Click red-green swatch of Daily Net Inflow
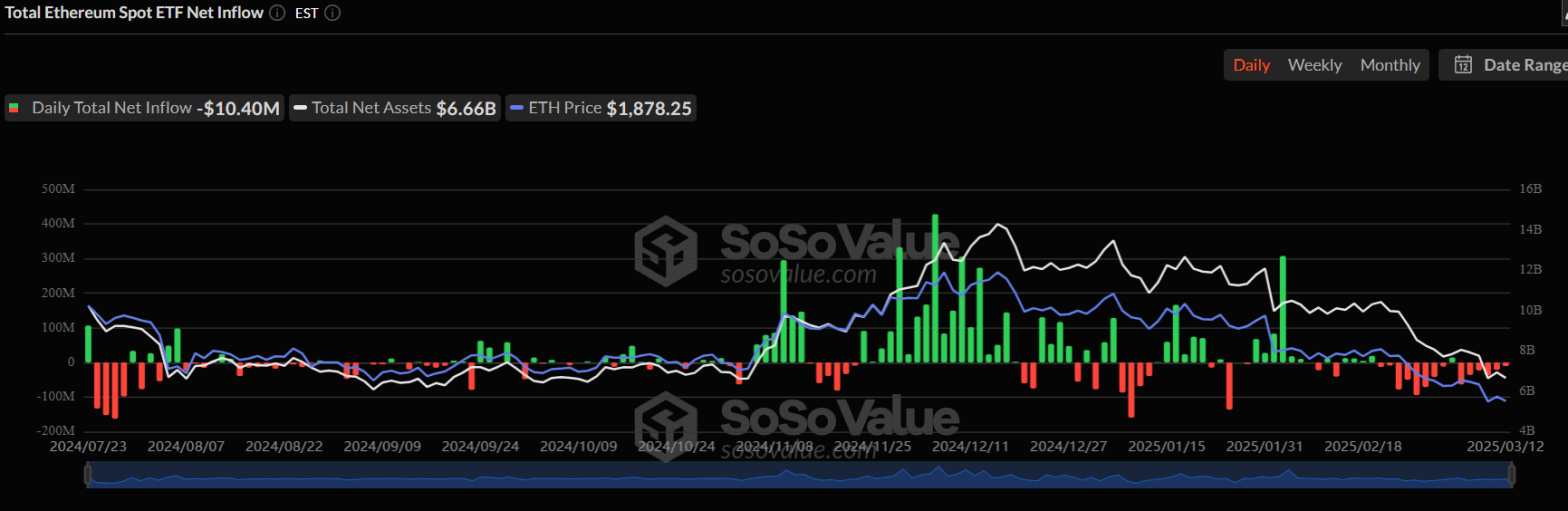The width and height of the screenshot is (1568, 511). click(14, 108)
